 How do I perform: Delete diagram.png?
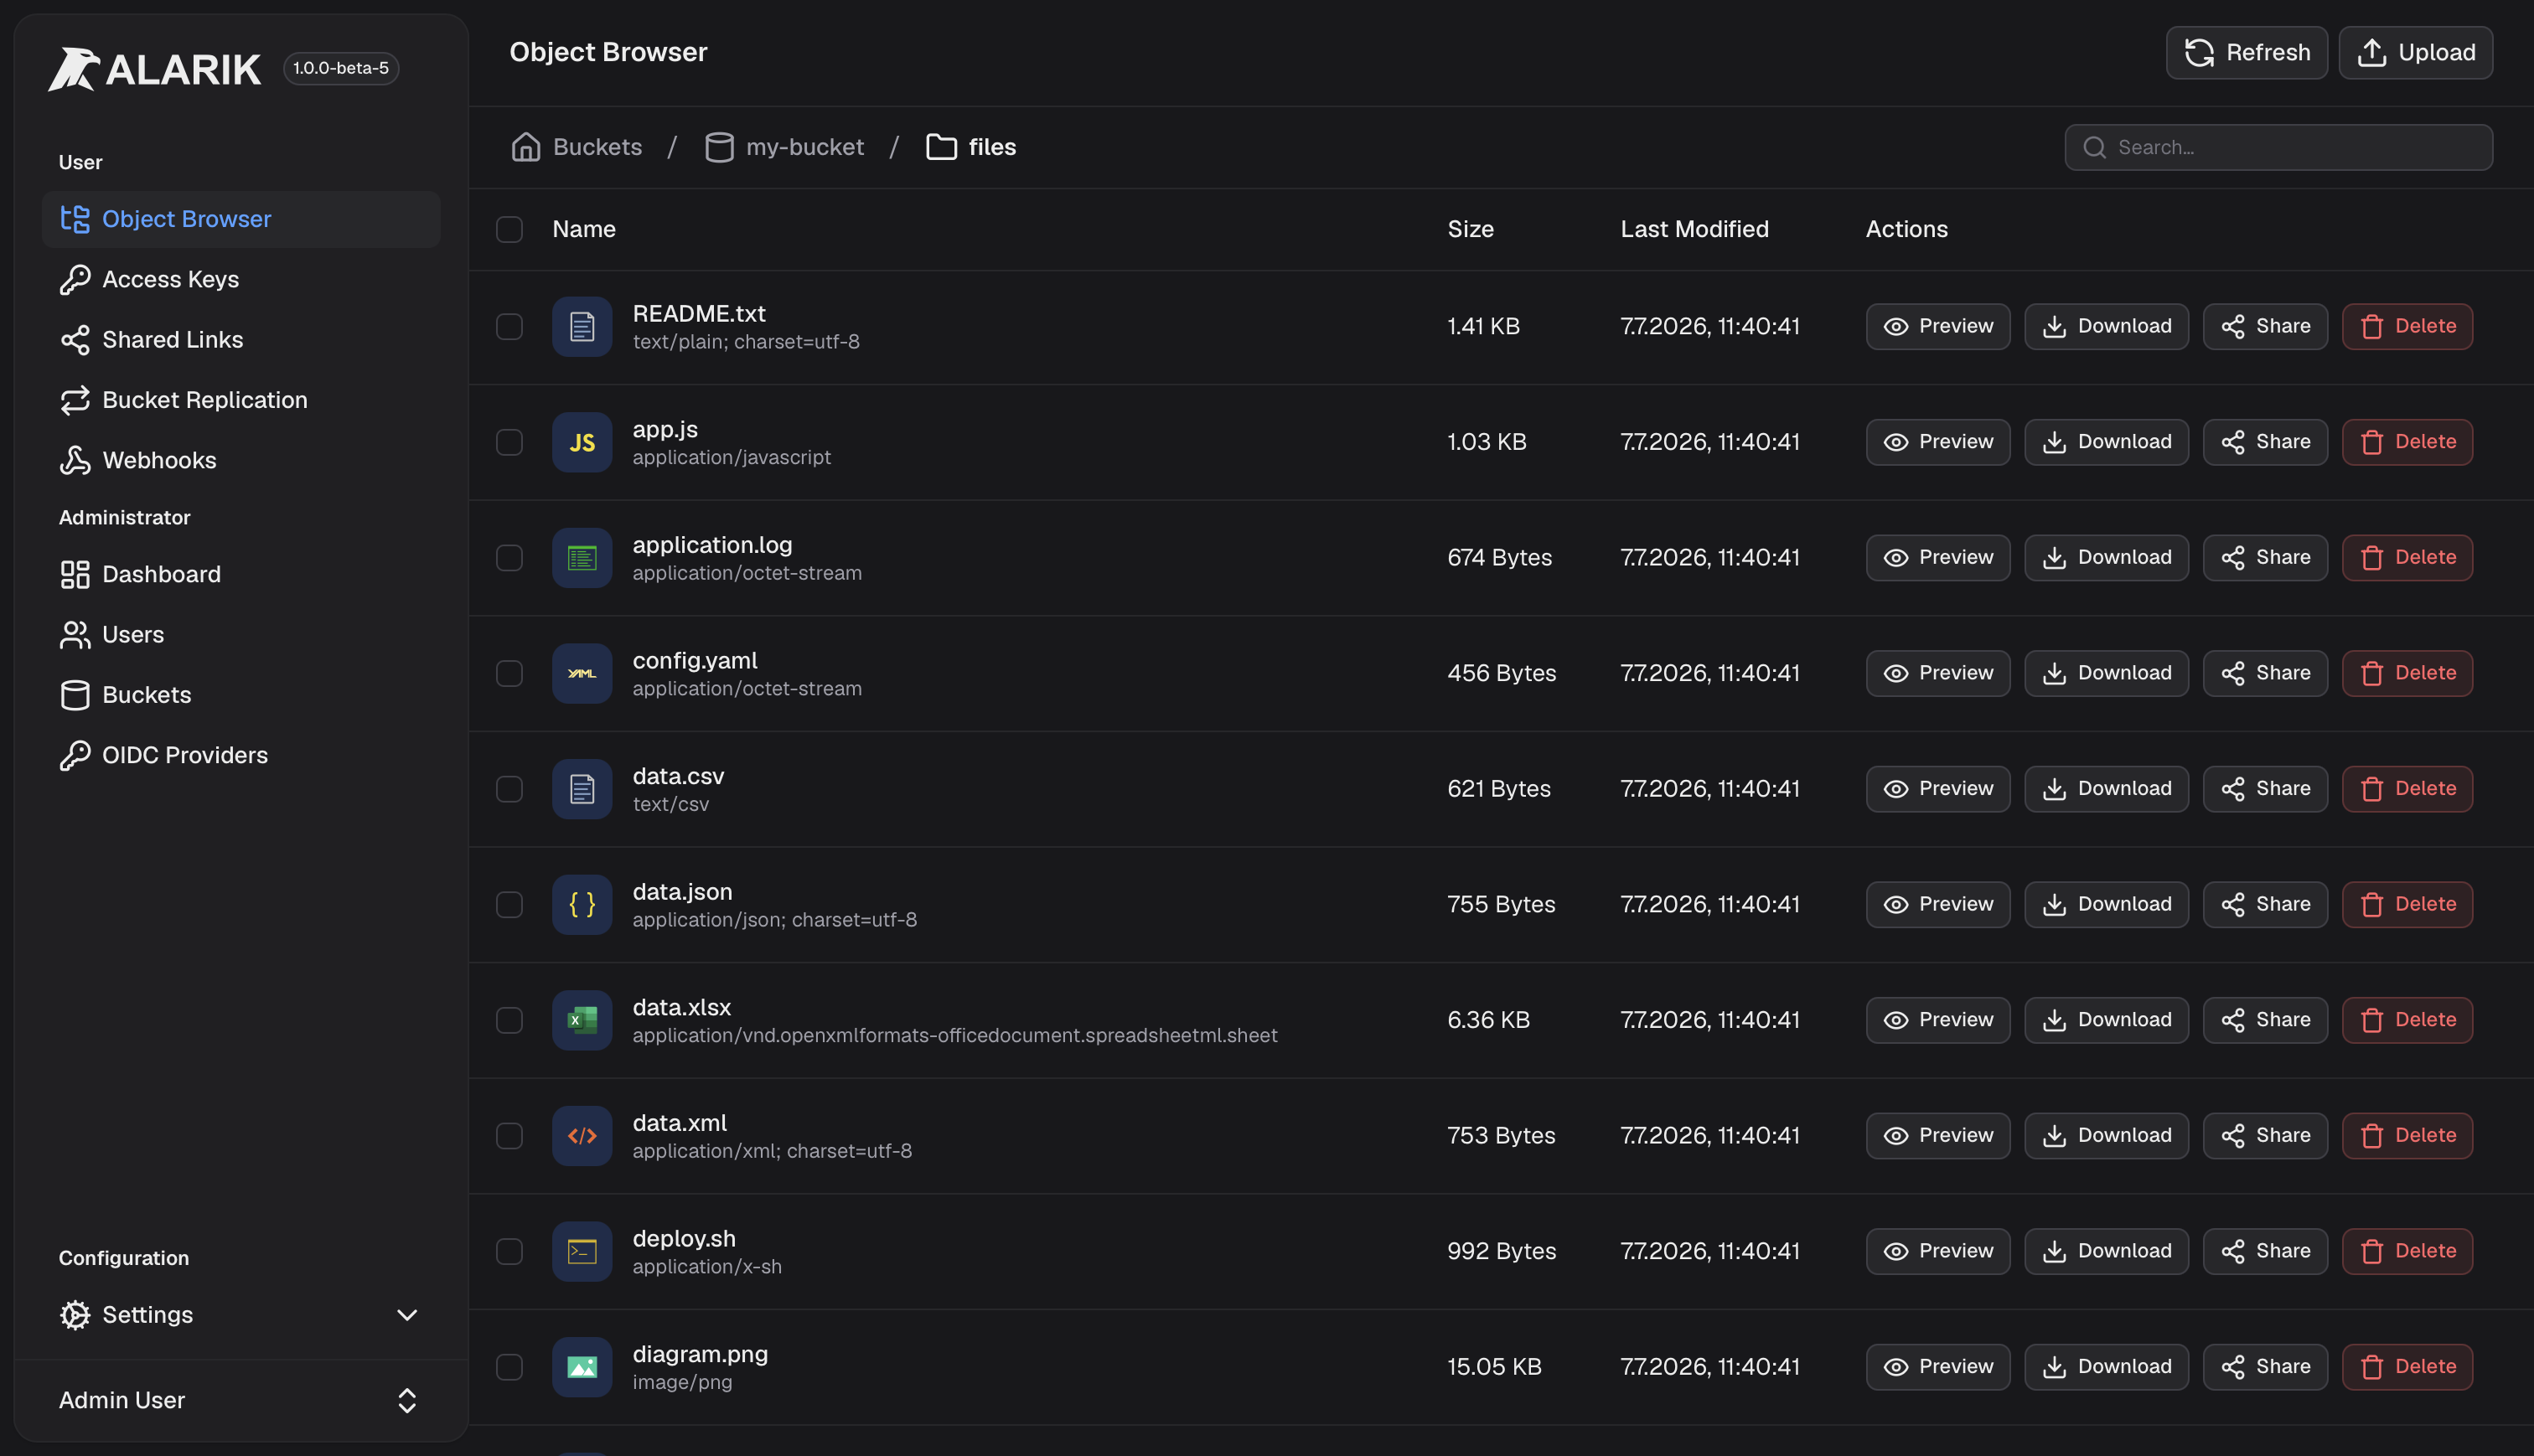(2407, 1367)
